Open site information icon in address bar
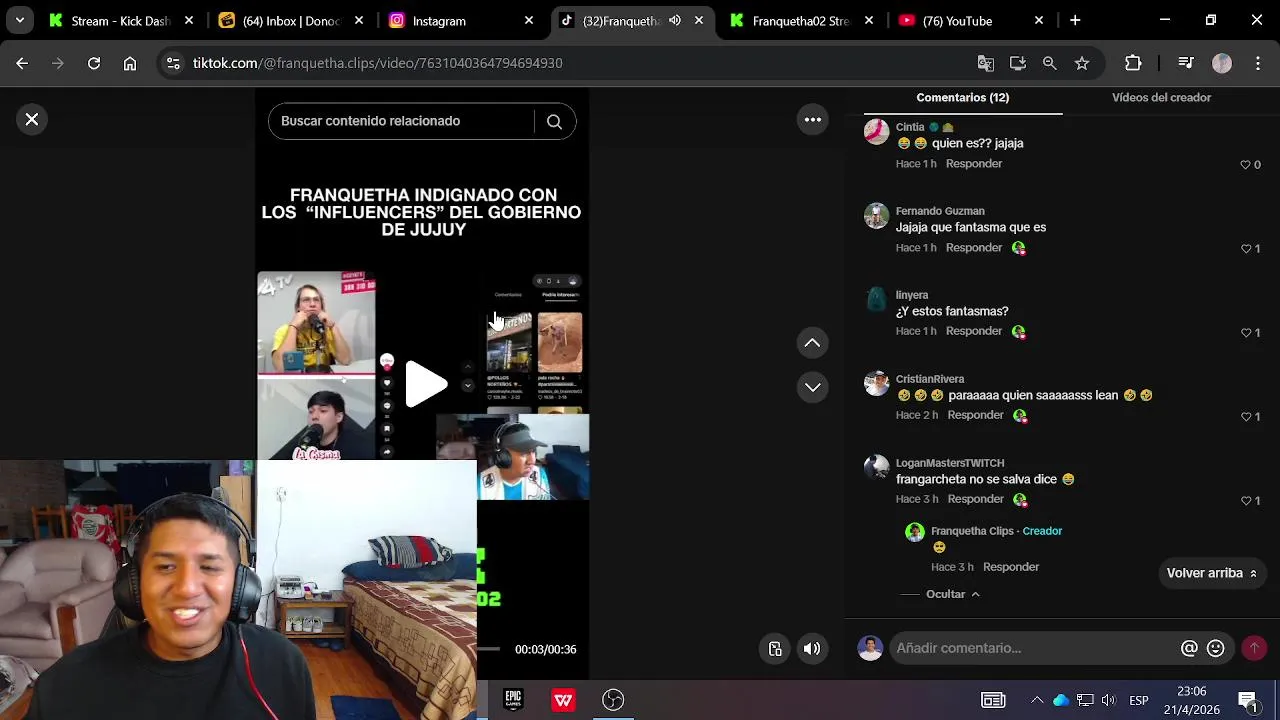 click(173, 63)
